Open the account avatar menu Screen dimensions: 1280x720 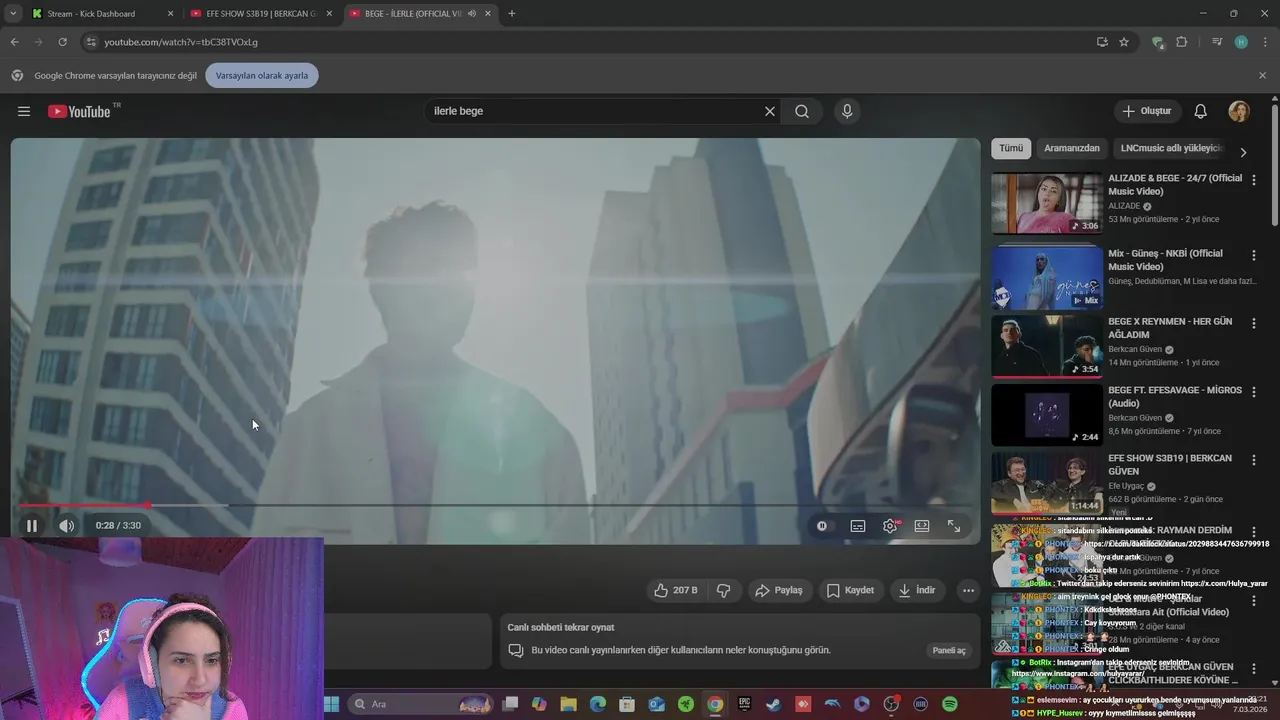pyautogui.click(x=1239, y=111)
